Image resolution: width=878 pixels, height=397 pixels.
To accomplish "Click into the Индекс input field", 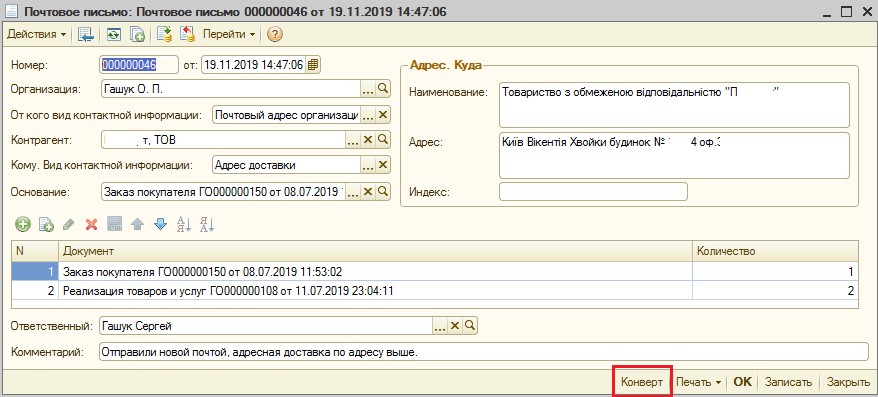I will pos(593,192).
